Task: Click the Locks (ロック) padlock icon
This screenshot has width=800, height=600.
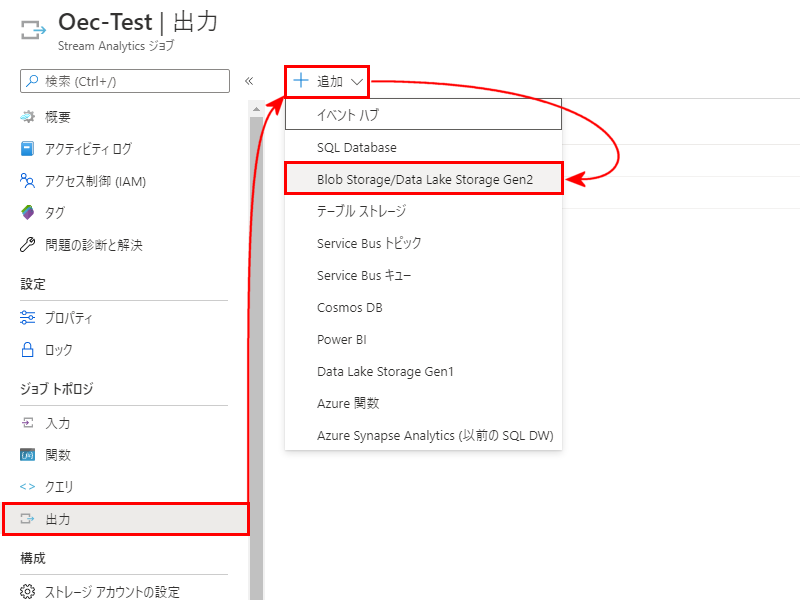Action: 28,350
